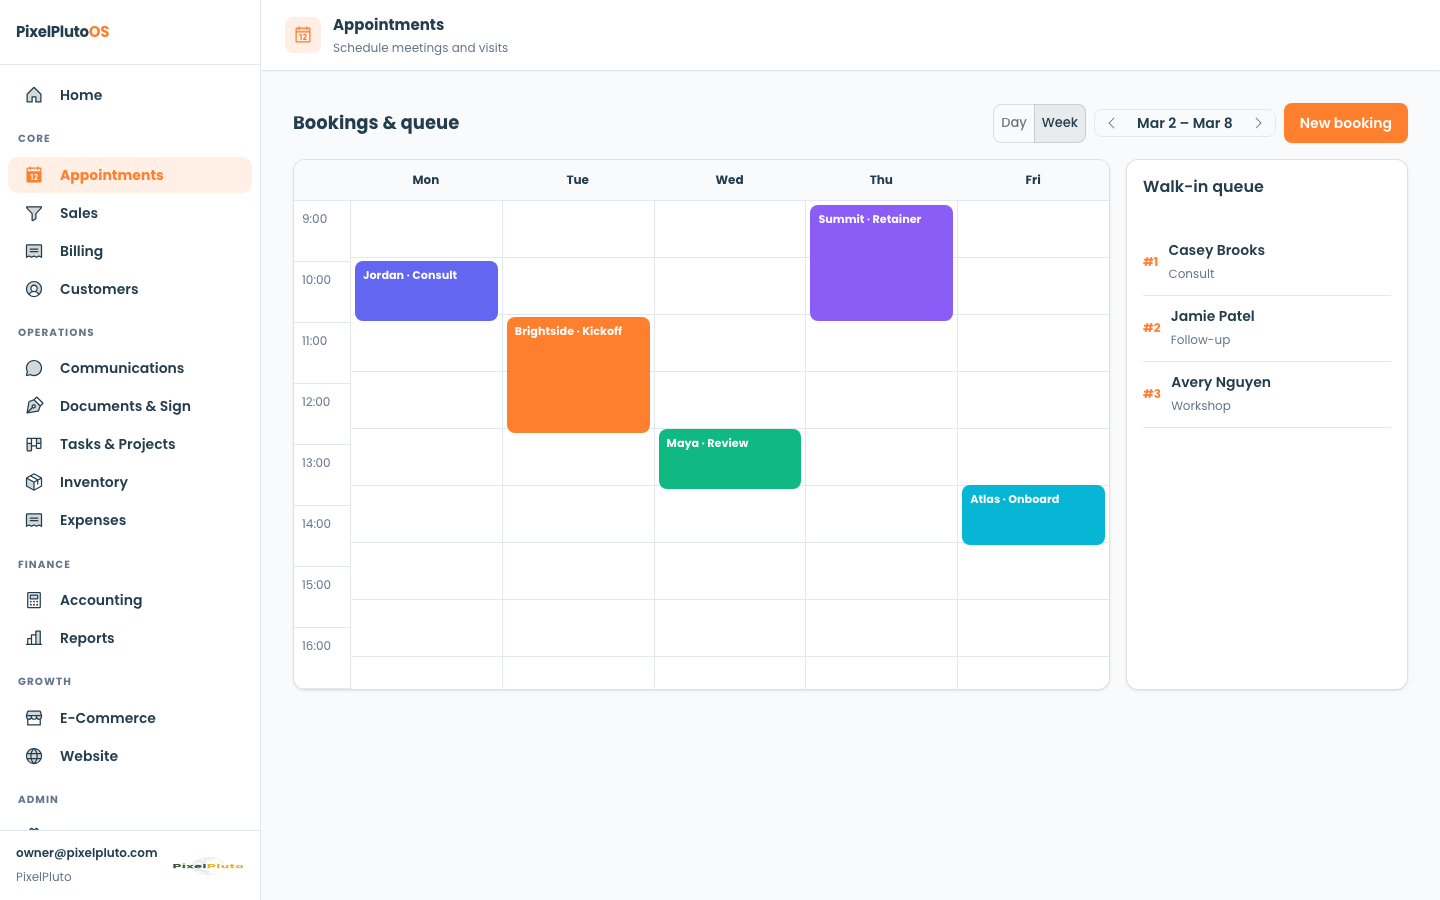
Task: Select the Sales funnel icon
Action: point(34,213)
